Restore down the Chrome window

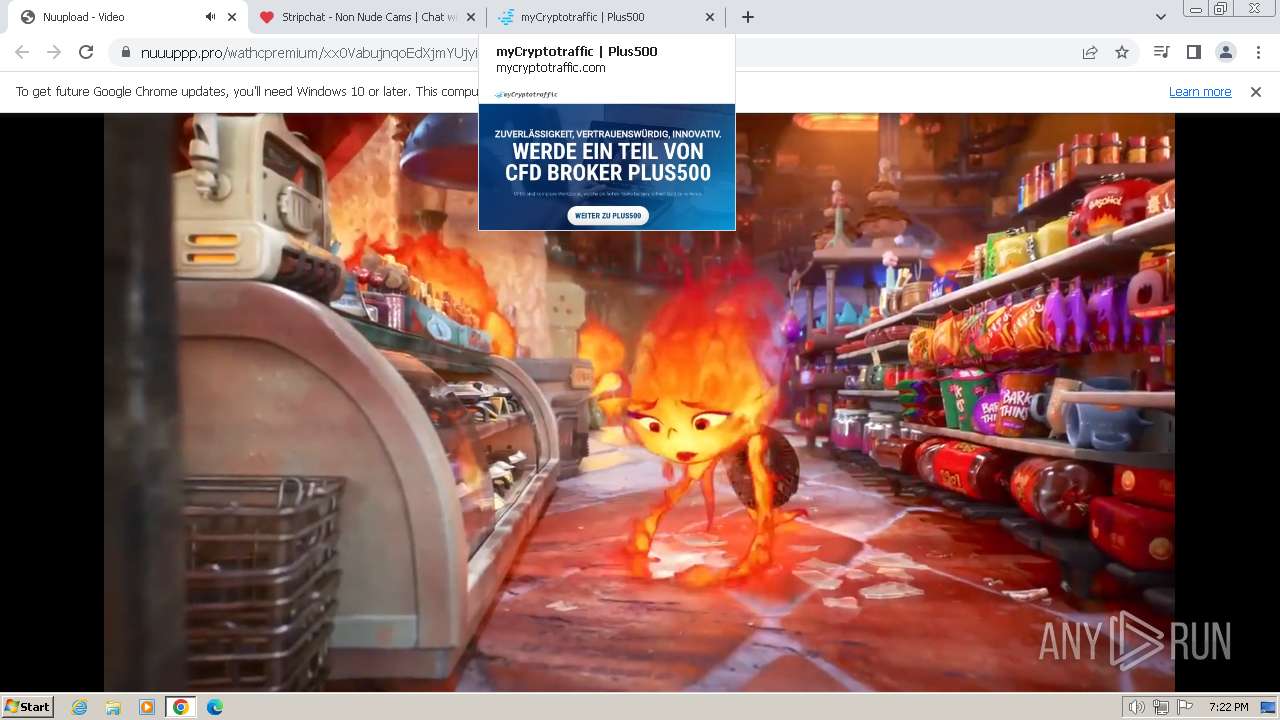coord(1221,9)
